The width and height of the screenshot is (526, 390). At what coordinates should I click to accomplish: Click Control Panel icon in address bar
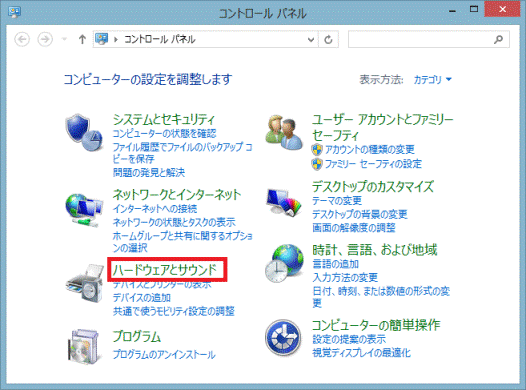click(102, 39)
